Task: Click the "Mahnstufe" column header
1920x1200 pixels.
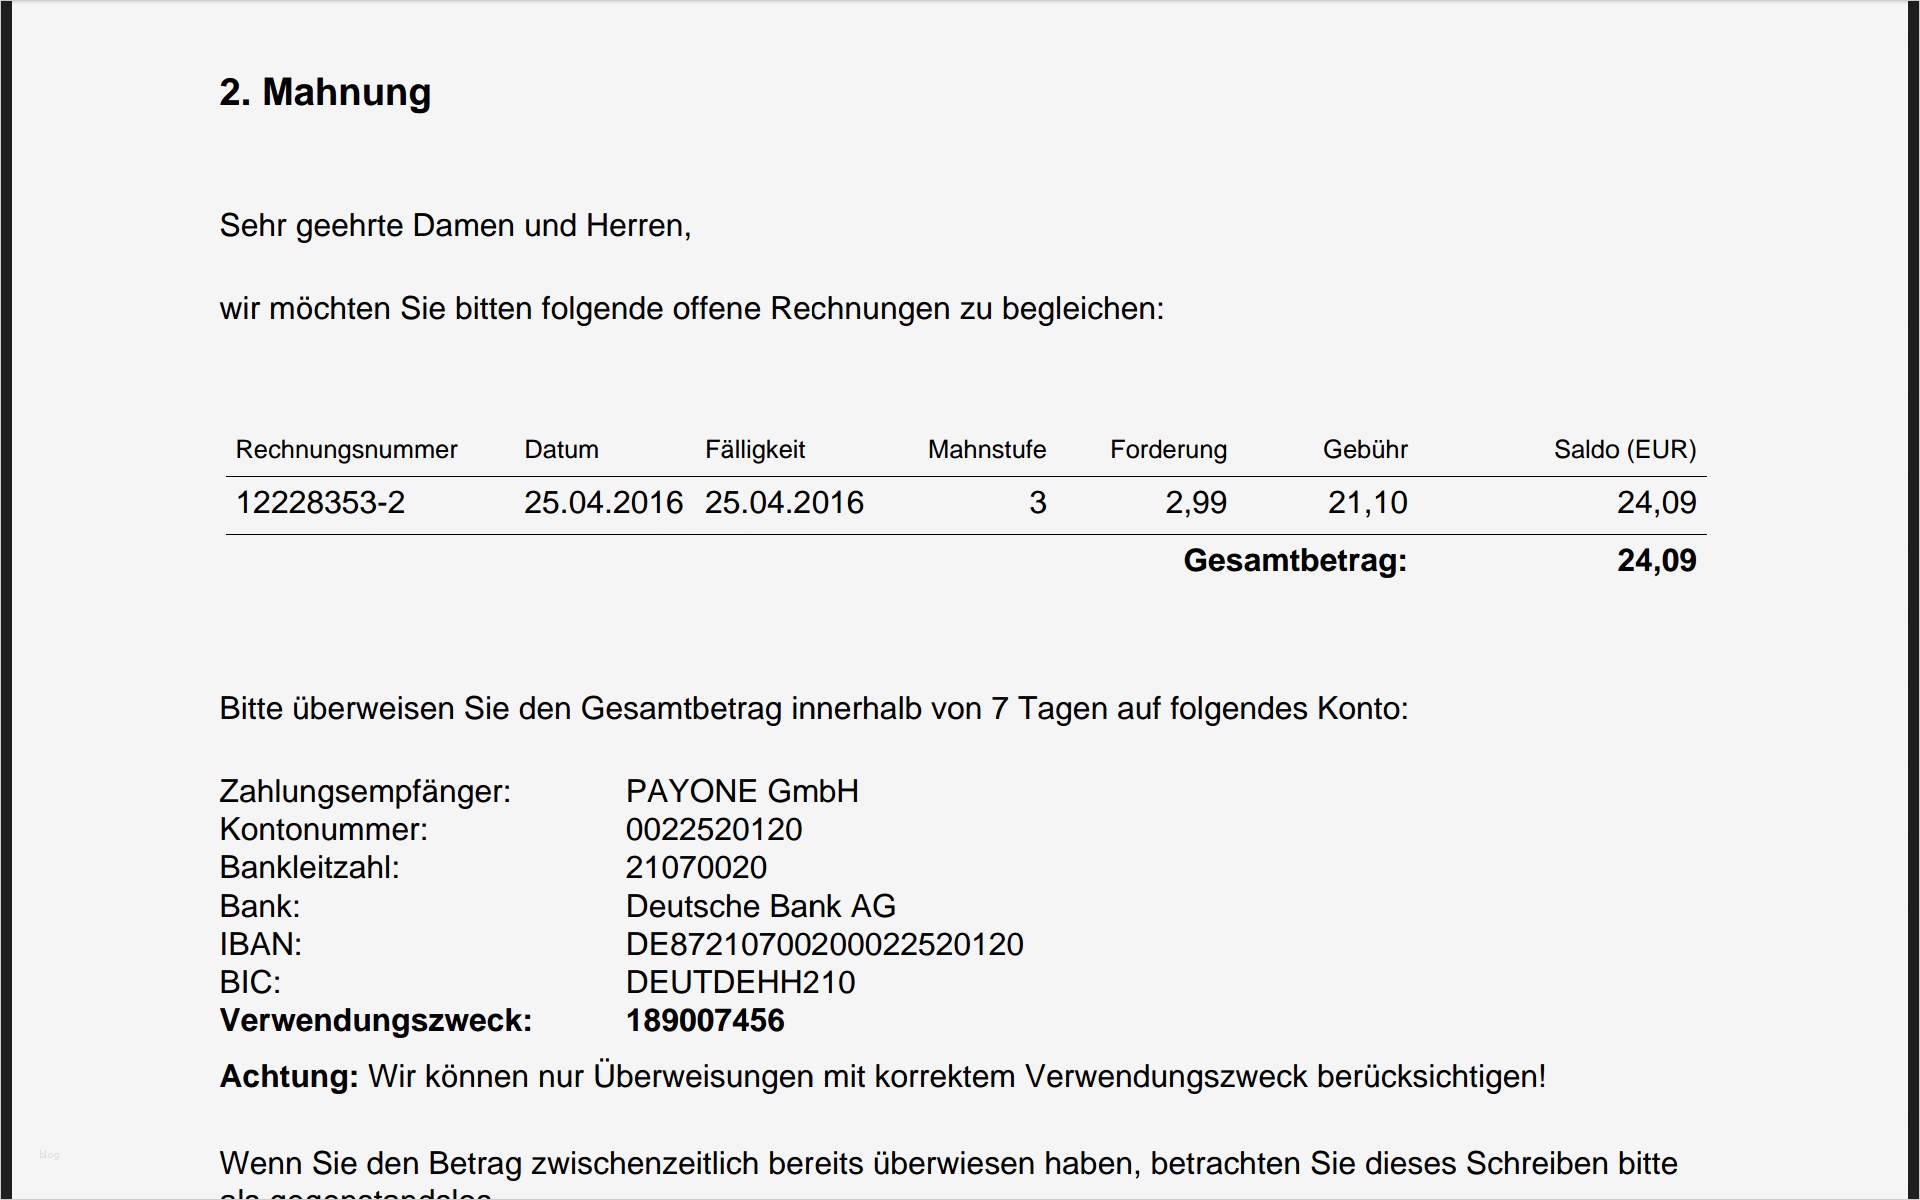Action: click(x=986, y=450)
